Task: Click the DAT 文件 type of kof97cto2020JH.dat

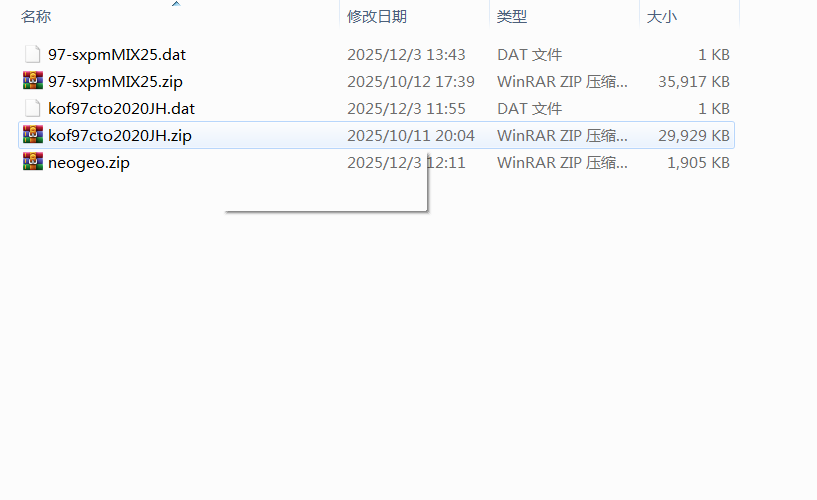Action: point(529,109)
